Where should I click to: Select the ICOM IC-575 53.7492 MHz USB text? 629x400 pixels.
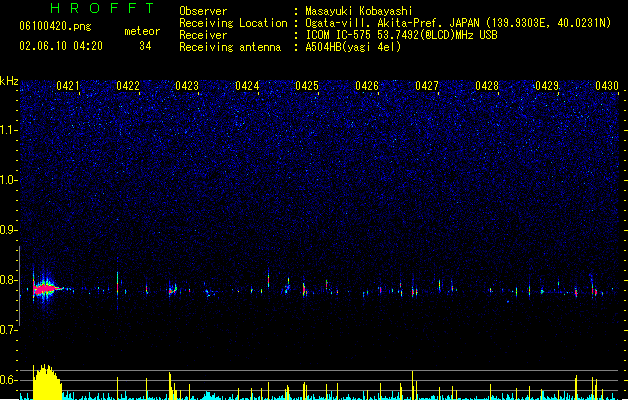(401, 35)
